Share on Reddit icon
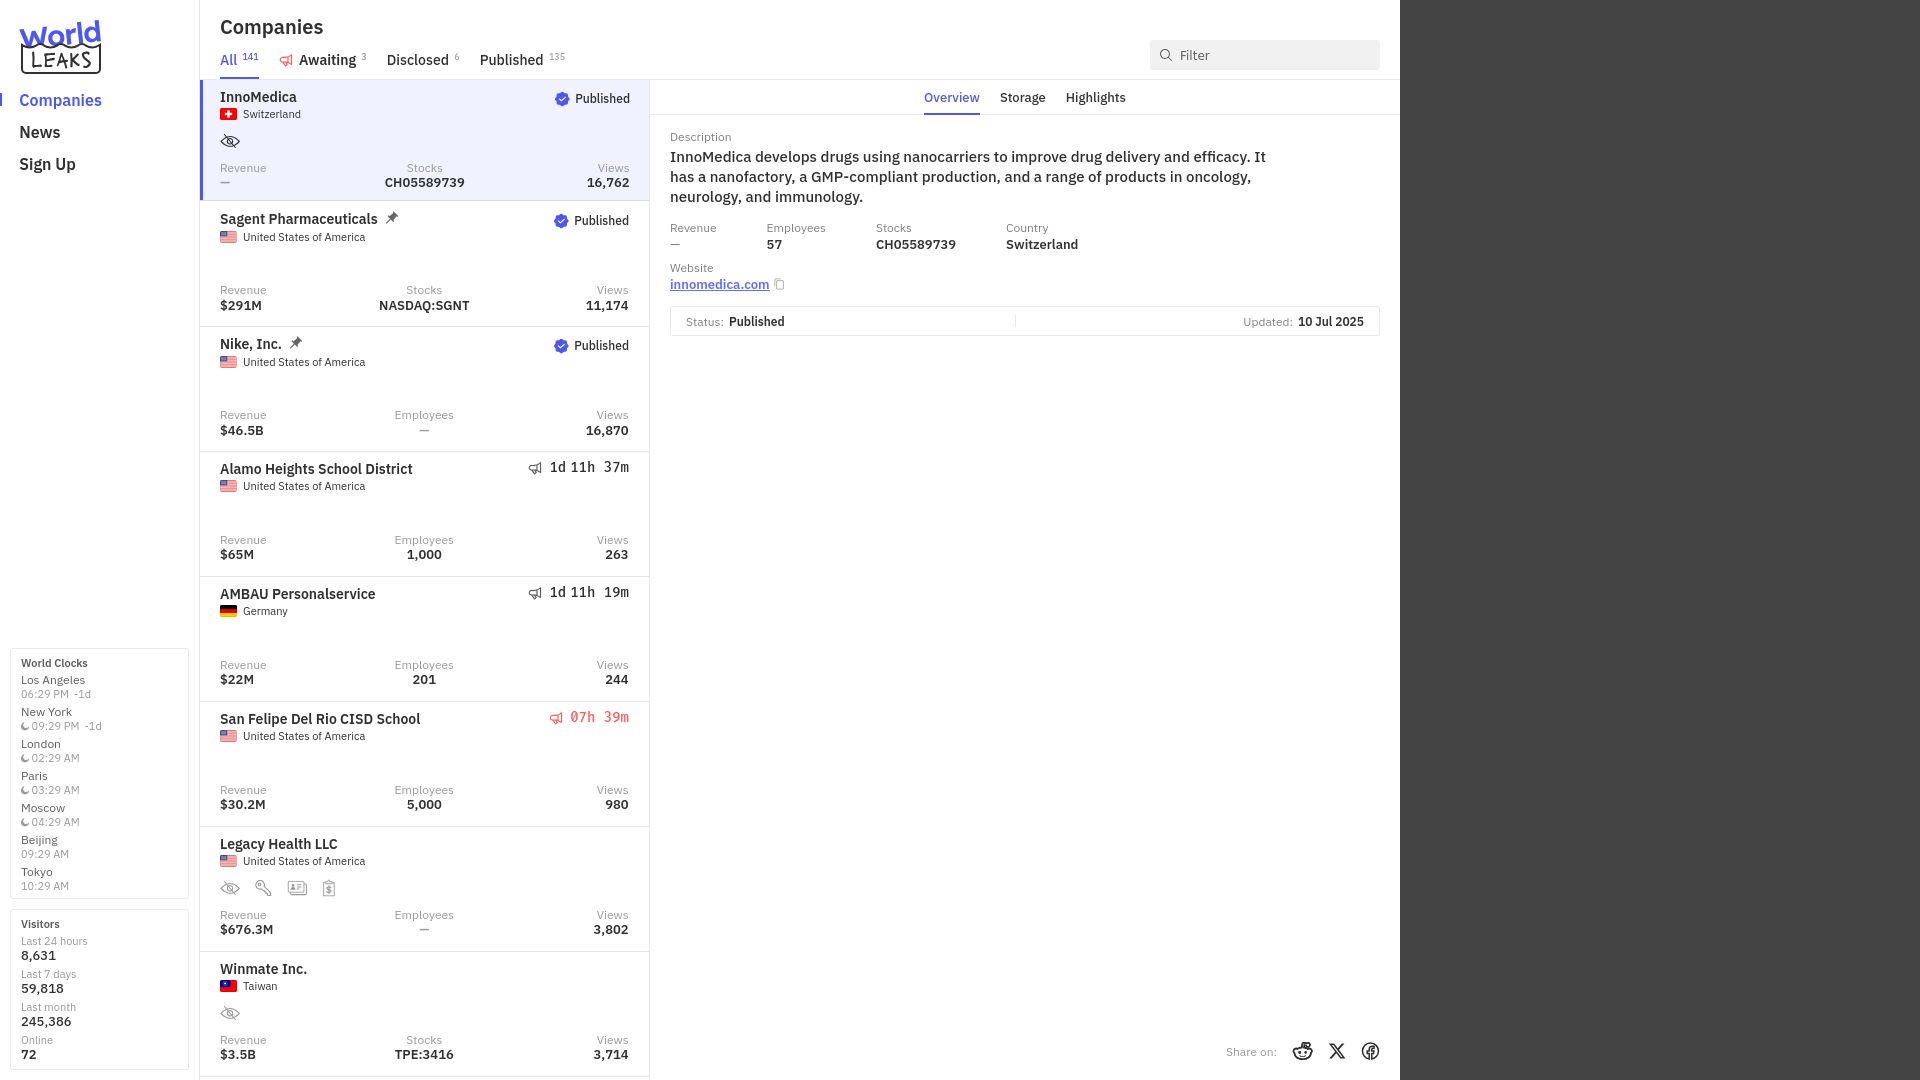Screen dimensions: 1920x1080 tap(1302, 1051)
